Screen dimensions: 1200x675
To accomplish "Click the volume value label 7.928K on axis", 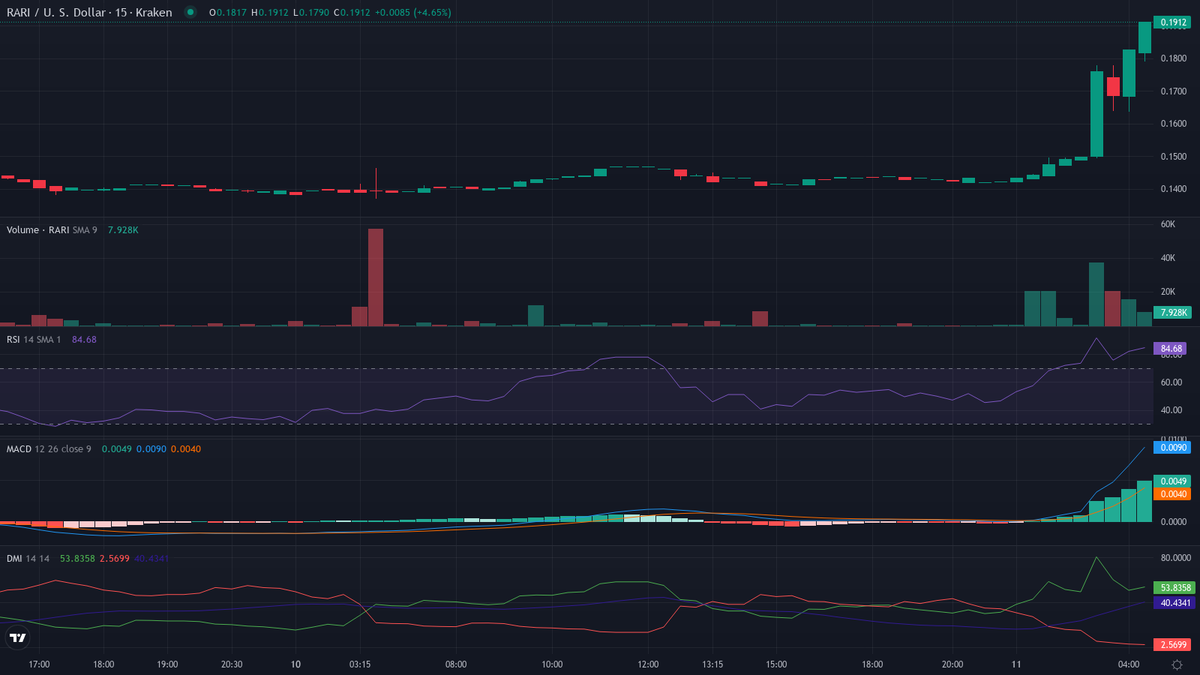I will [1172, 313].
